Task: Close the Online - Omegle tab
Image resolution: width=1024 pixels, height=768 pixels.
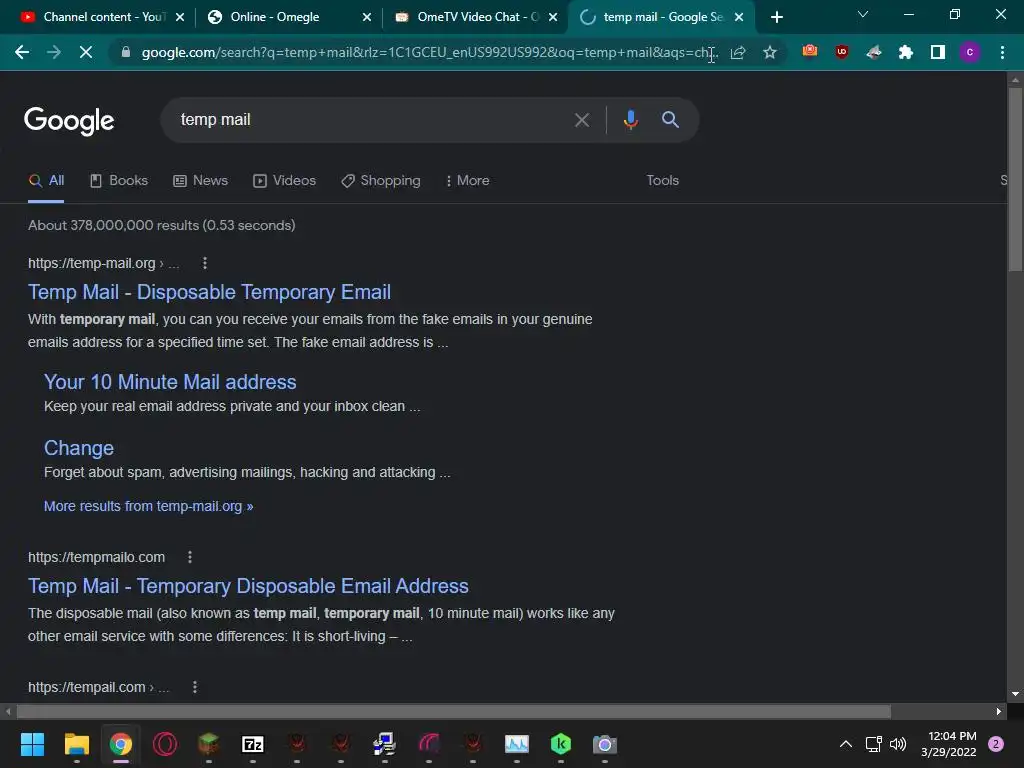Action: point(367,18)
